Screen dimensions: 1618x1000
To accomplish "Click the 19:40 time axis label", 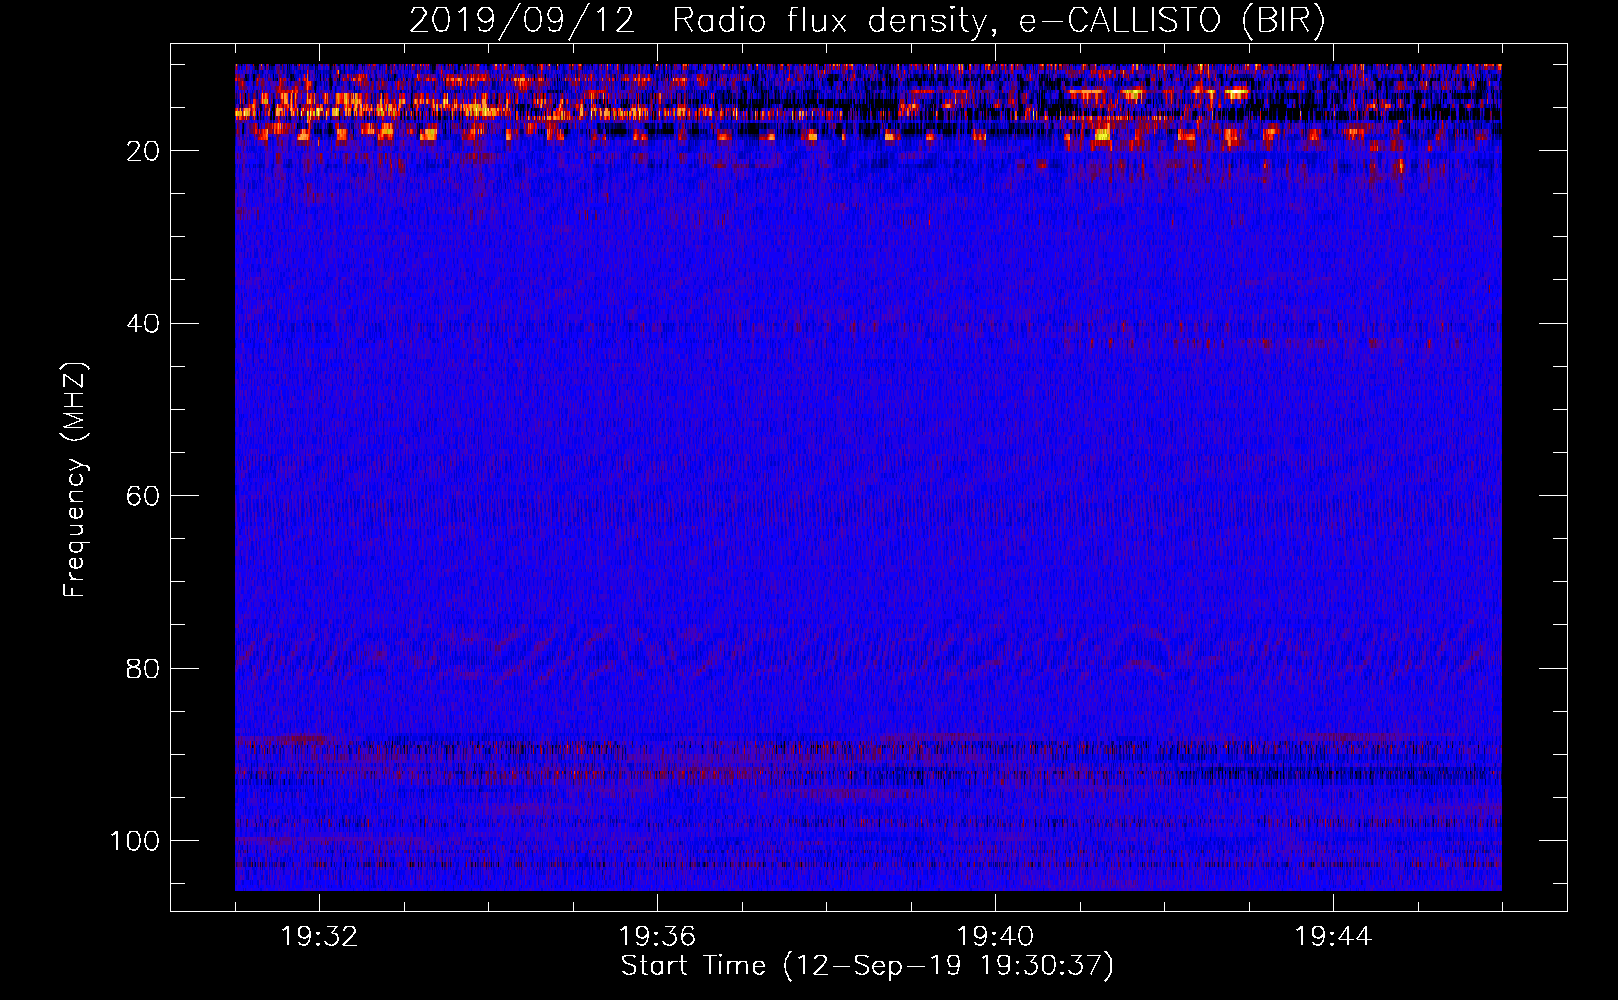I will tap(995, 937).
